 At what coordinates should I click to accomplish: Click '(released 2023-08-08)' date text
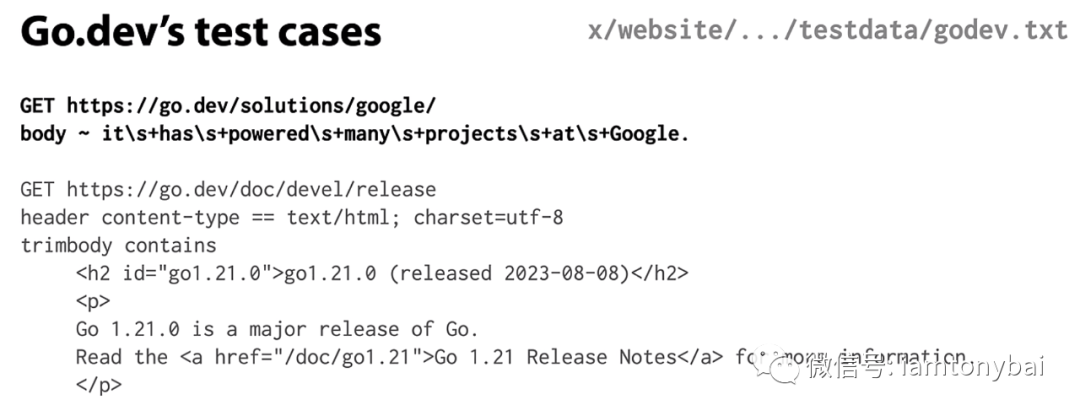[x=510, y=273]
